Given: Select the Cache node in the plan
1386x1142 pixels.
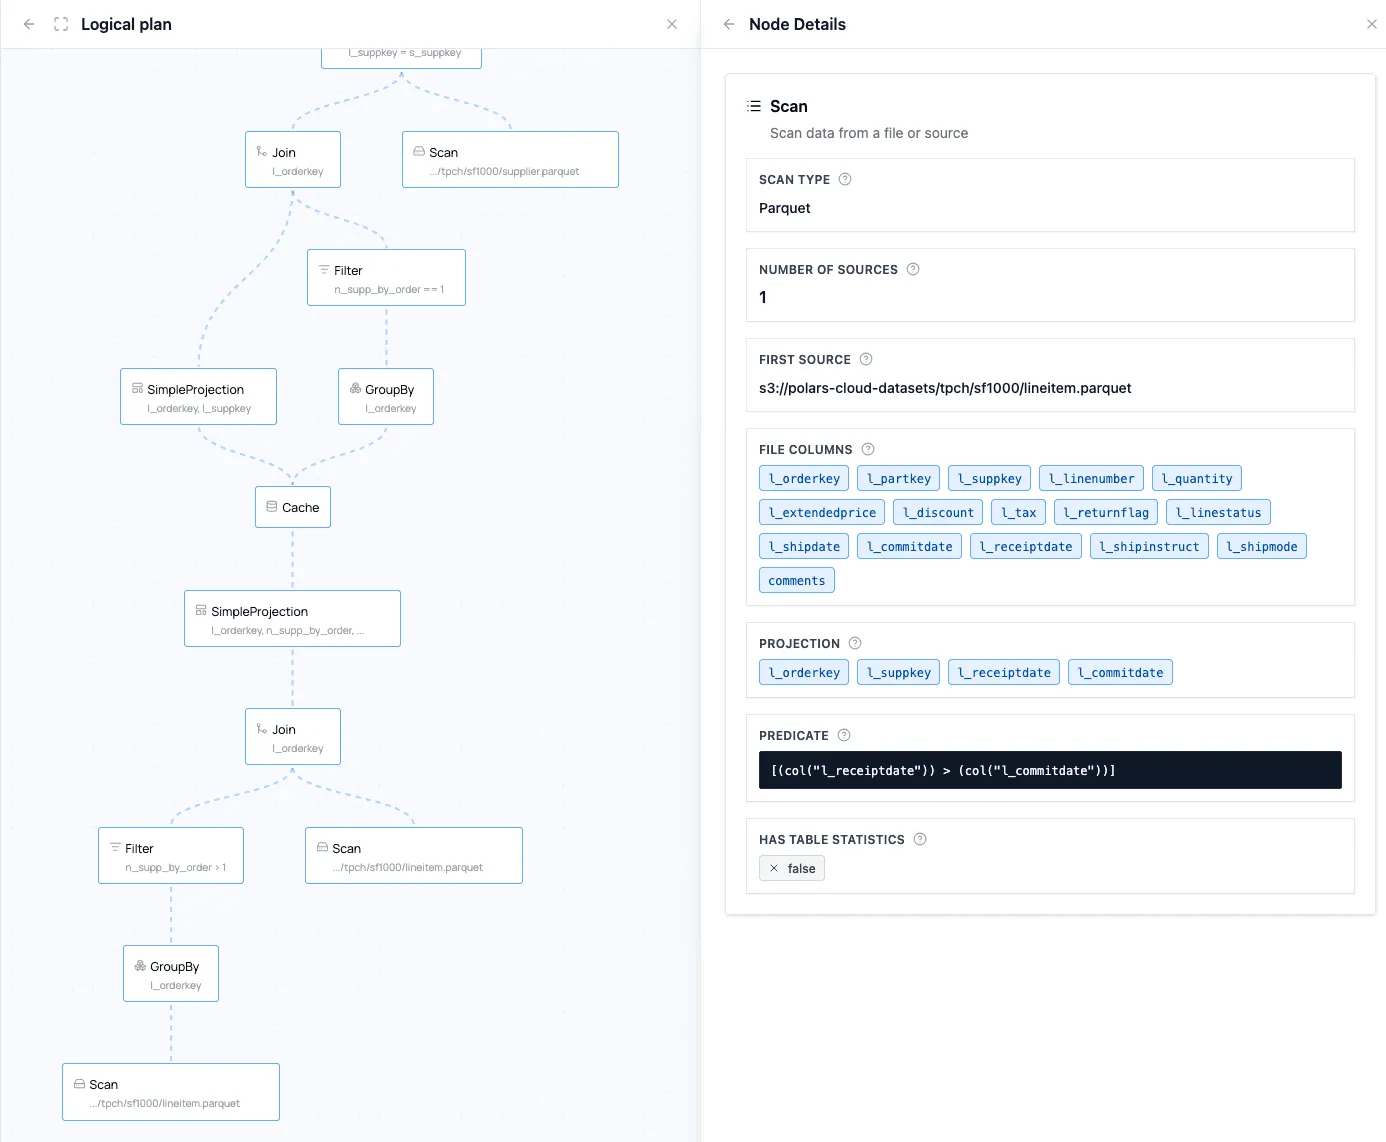Looking at the screenshot, I should [292, 507].
